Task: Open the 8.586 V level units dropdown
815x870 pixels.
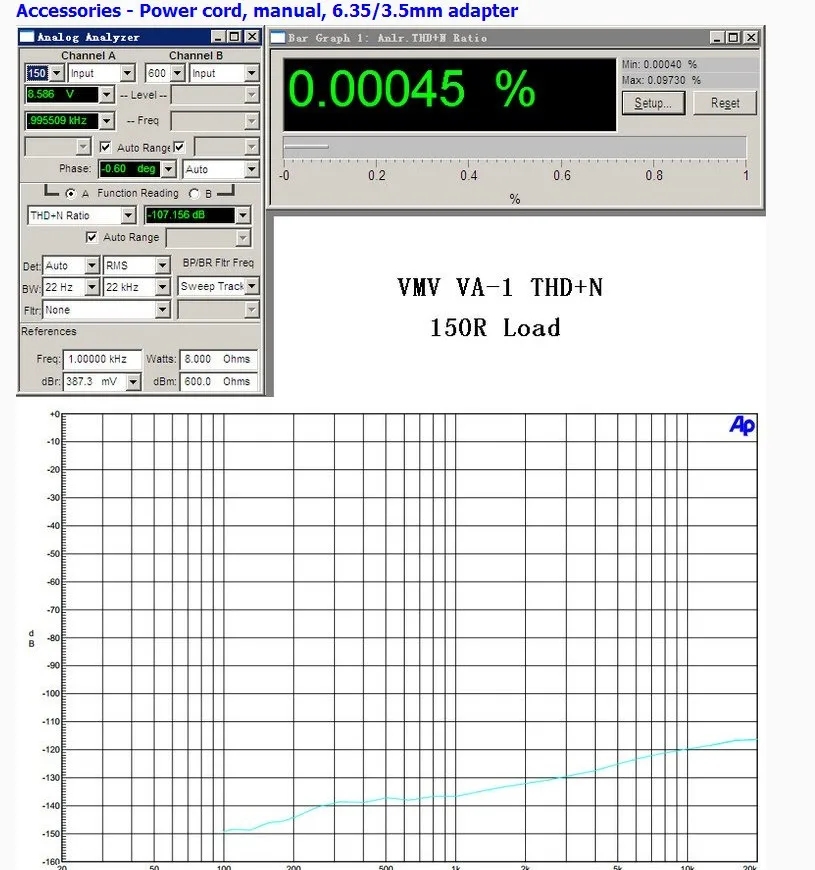Action: coord(107,94)
